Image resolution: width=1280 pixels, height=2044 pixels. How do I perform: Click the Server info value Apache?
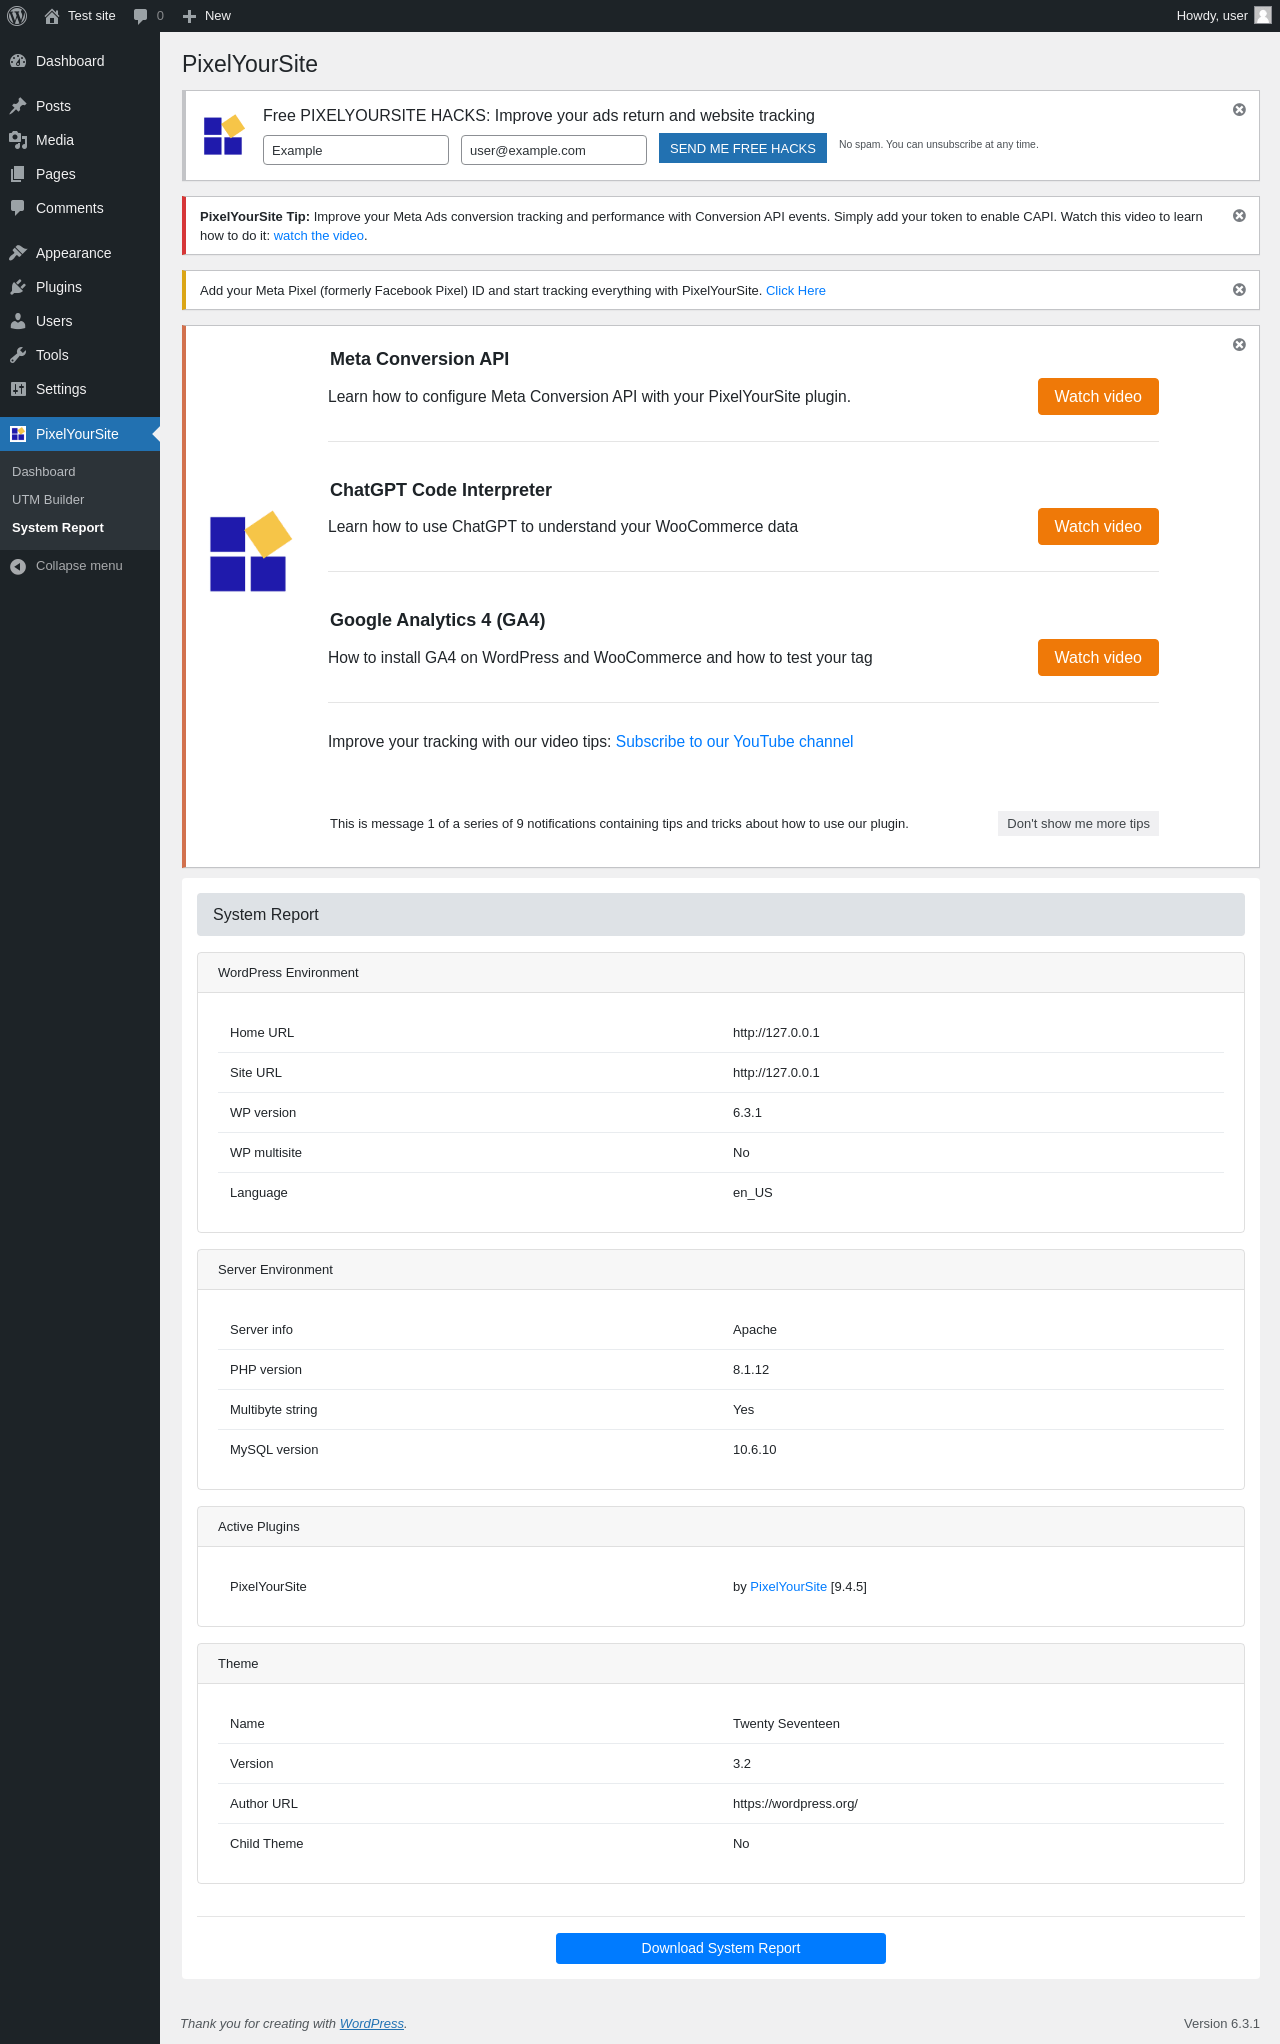(x=755, y=1330)
